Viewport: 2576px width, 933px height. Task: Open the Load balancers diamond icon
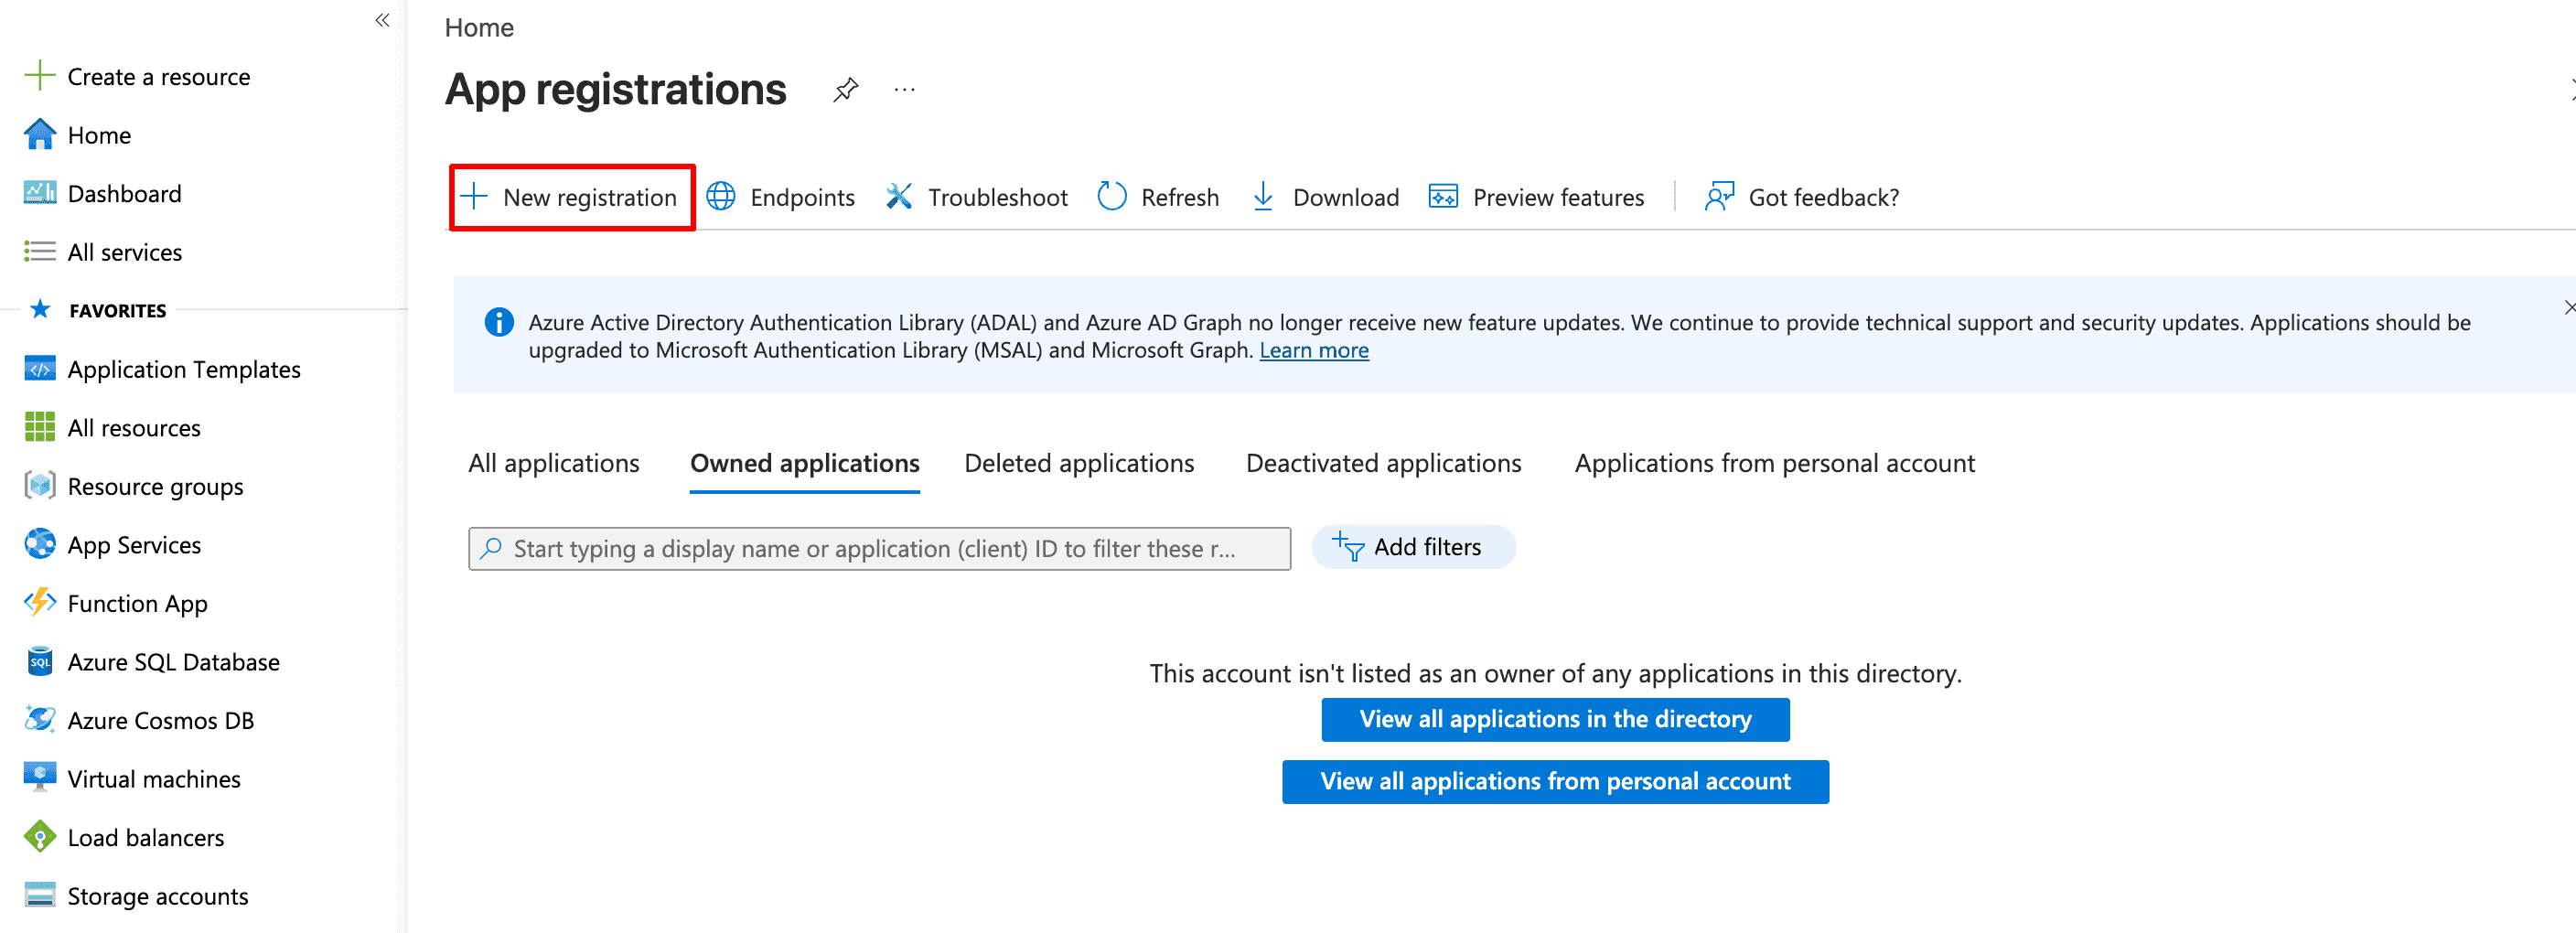[x=39, y=836]
